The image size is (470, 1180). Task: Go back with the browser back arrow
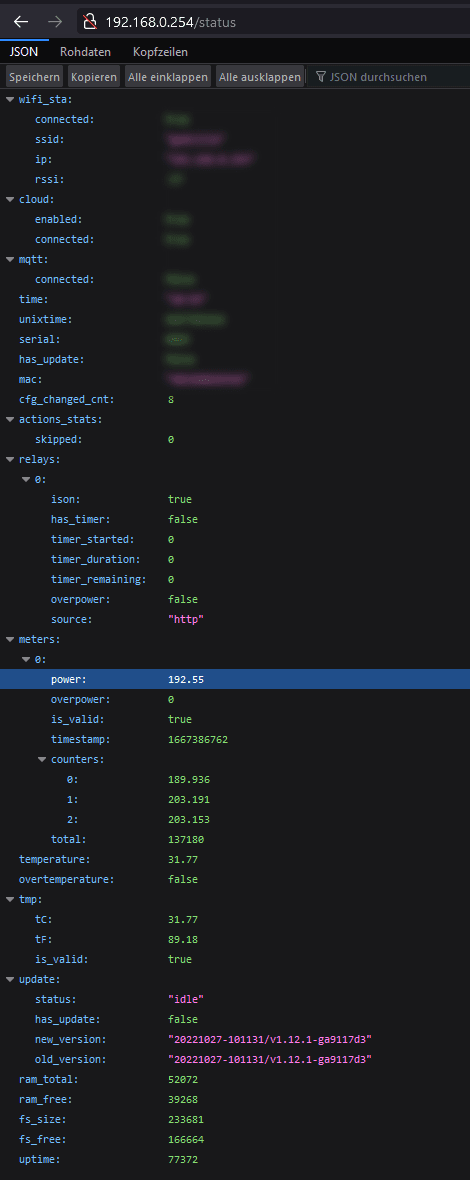(x=21, y=22)
